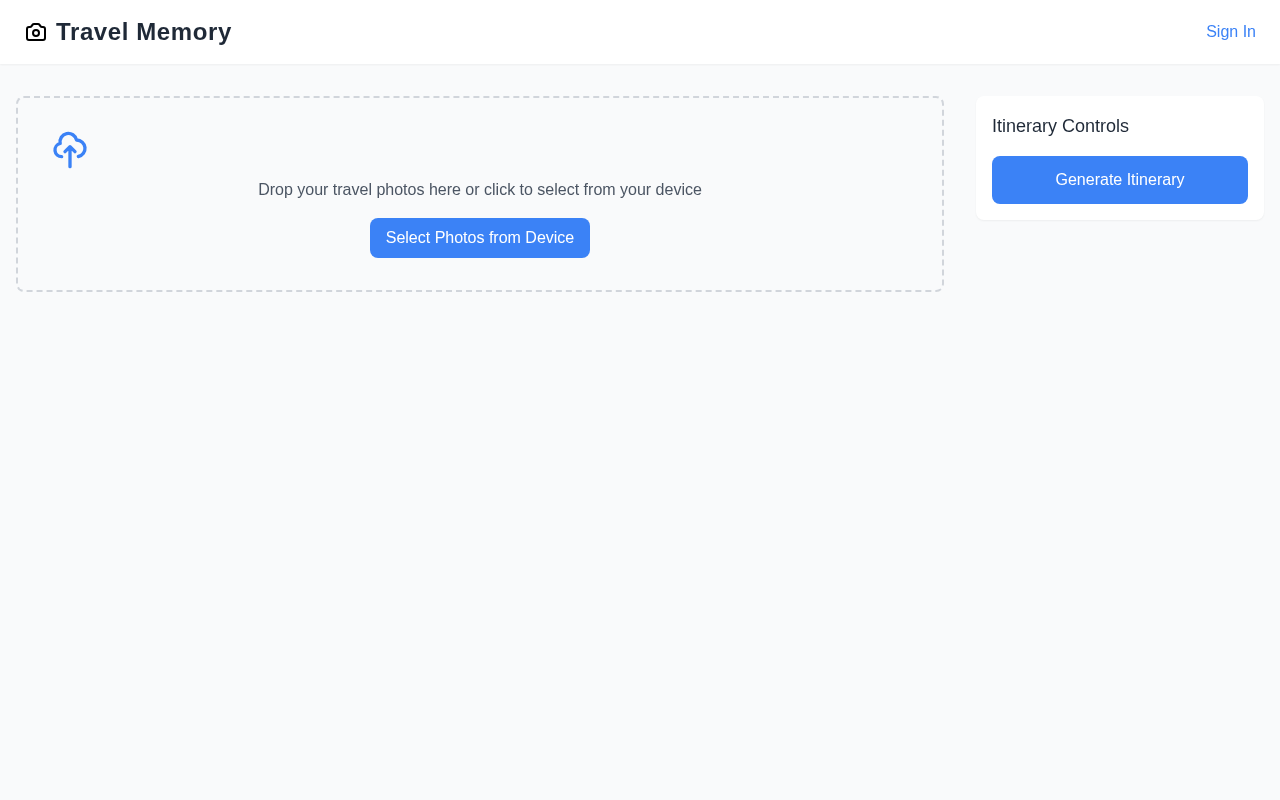Viewport: 1280px width, 800px height.
Task: Sign in using the top-right link
Action: (1230, 32)
